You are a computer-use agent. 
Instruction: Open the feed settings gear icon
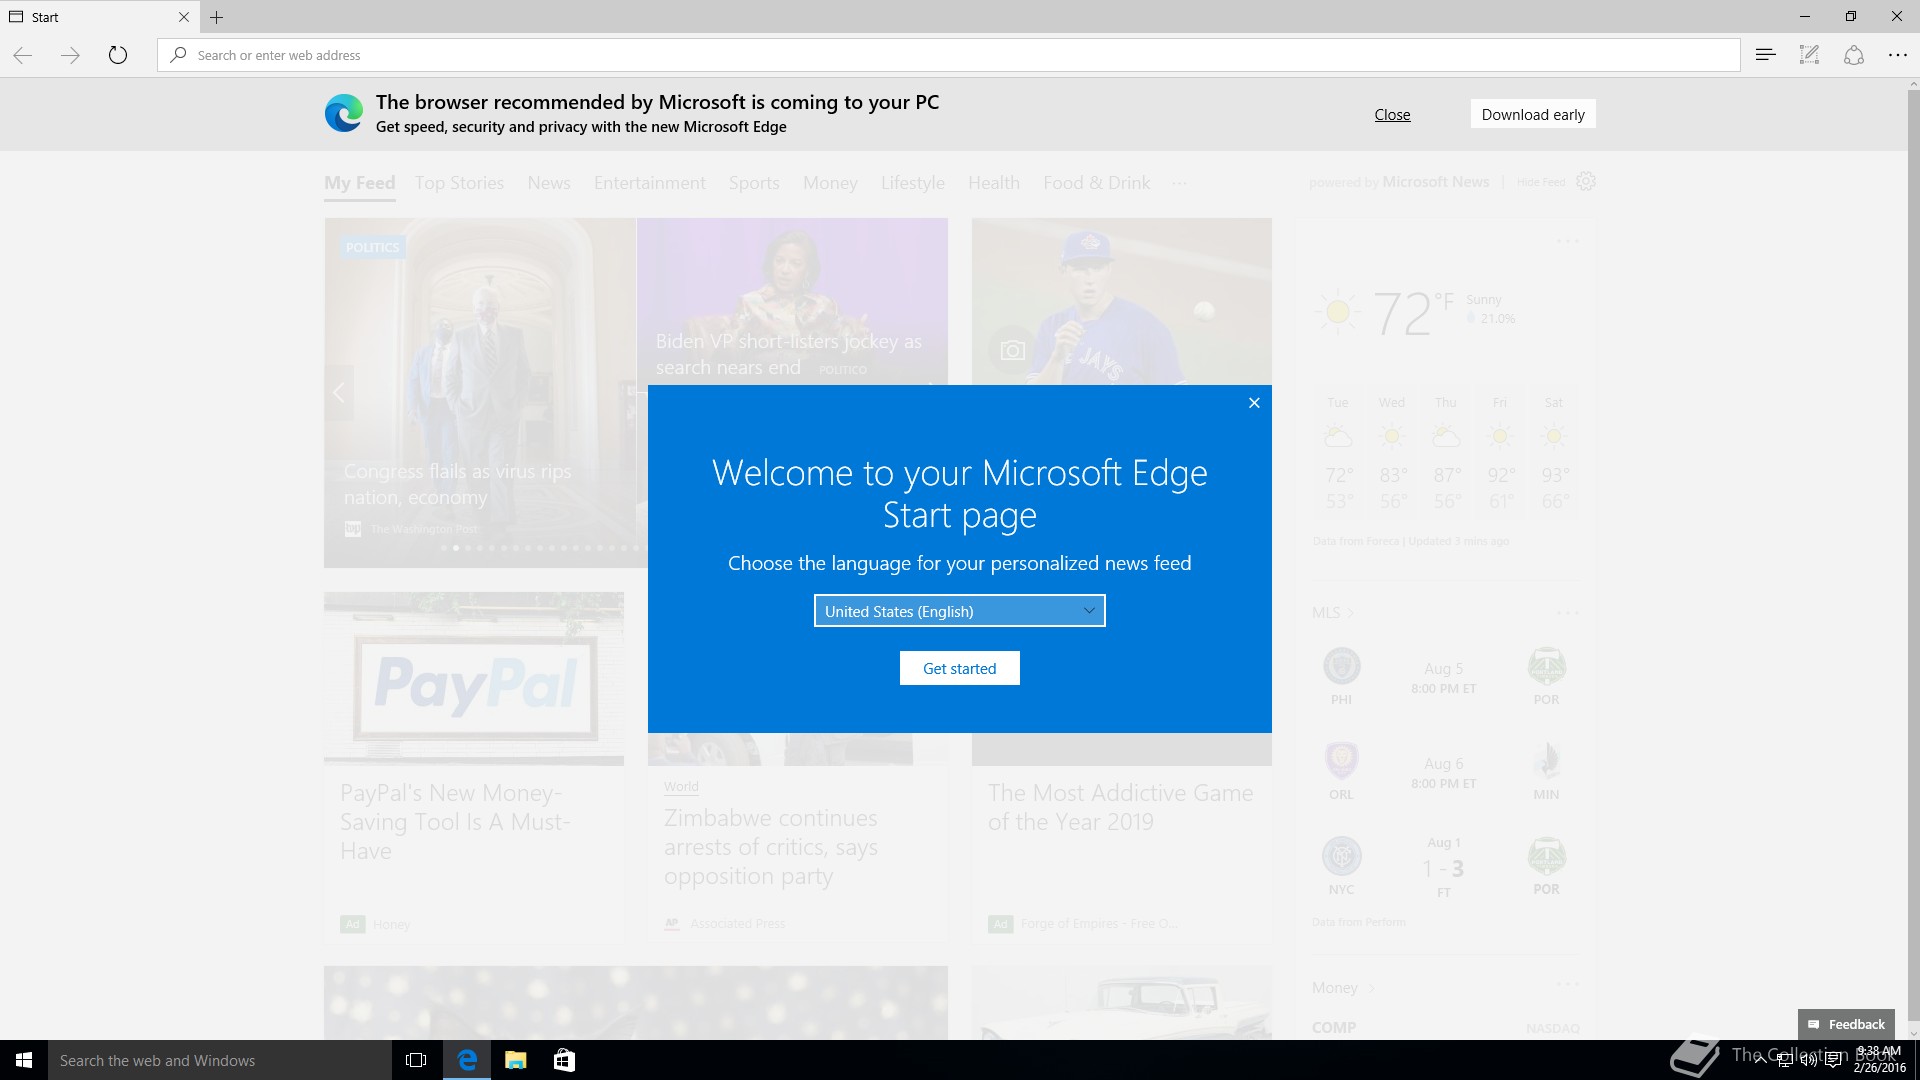pyautogui.click(x=1585, y=182)
